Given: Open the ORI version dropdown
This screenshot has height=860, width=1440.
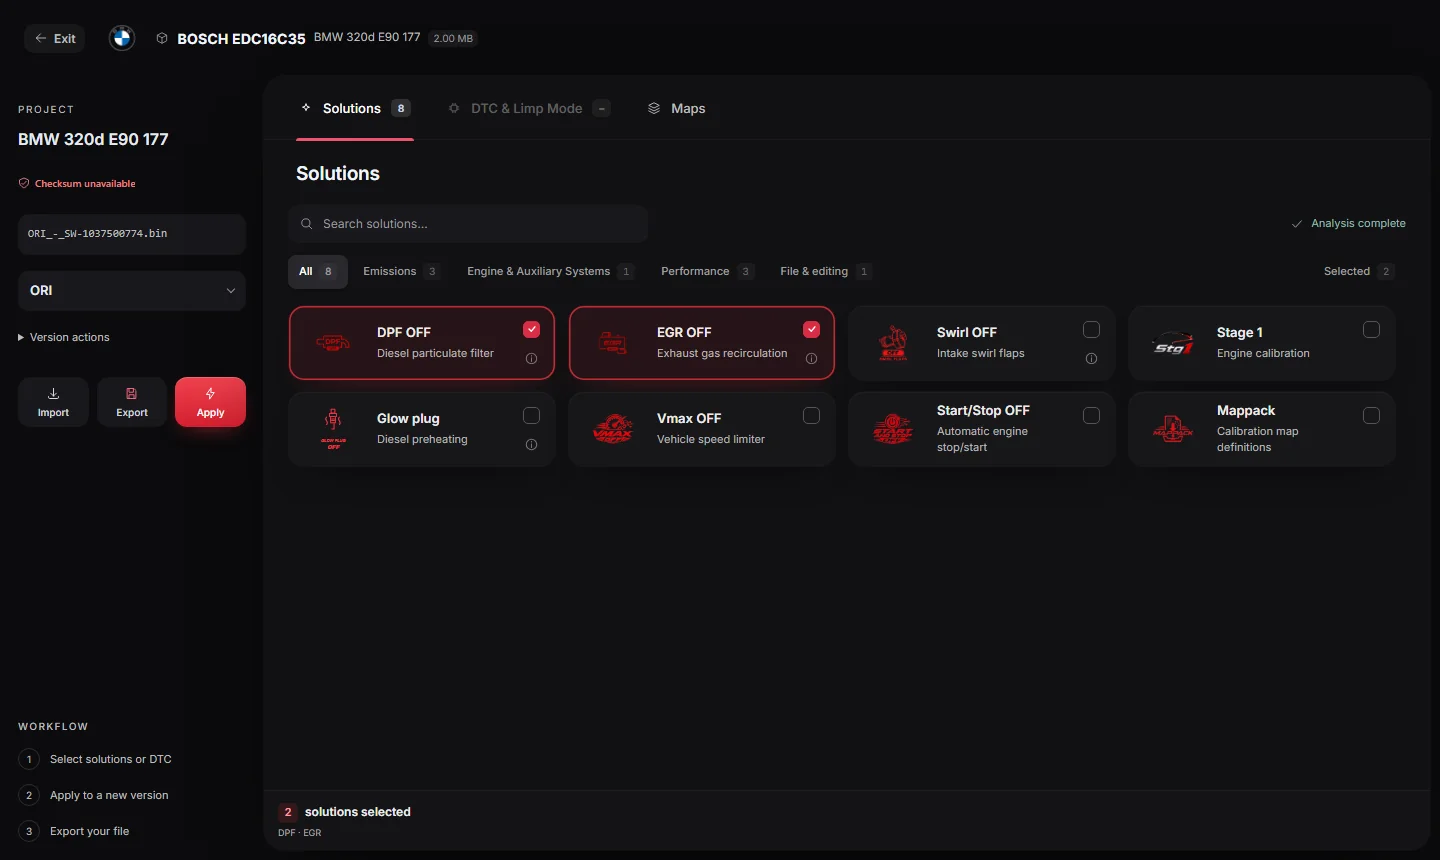Looking at the screenshot, I should point(132,291).
